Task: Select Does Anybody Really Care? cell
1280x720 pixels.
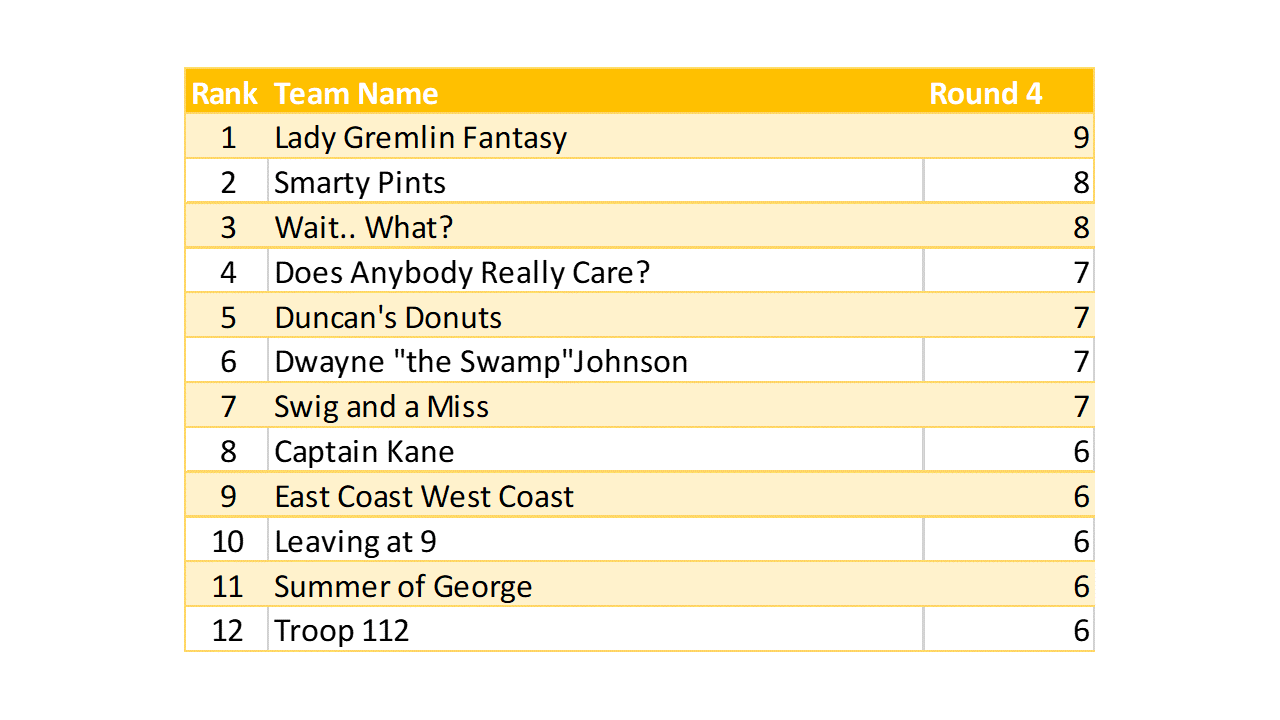Action: pyautogui.click(x=462, y=272)
